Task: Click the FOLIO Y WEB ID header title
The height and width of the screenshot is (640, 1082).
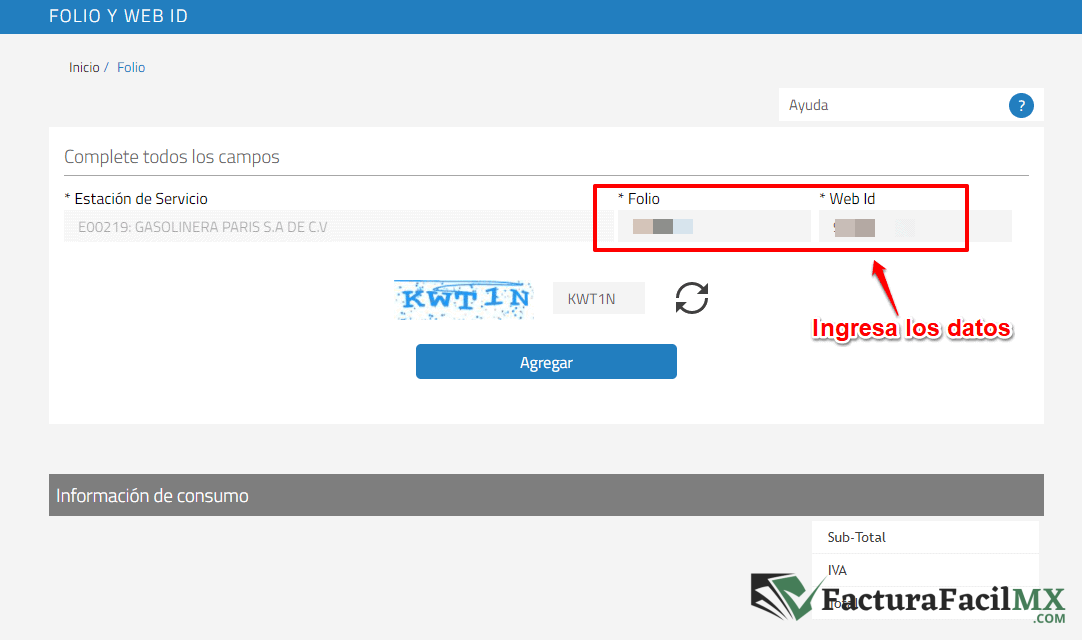Action: 118,16
